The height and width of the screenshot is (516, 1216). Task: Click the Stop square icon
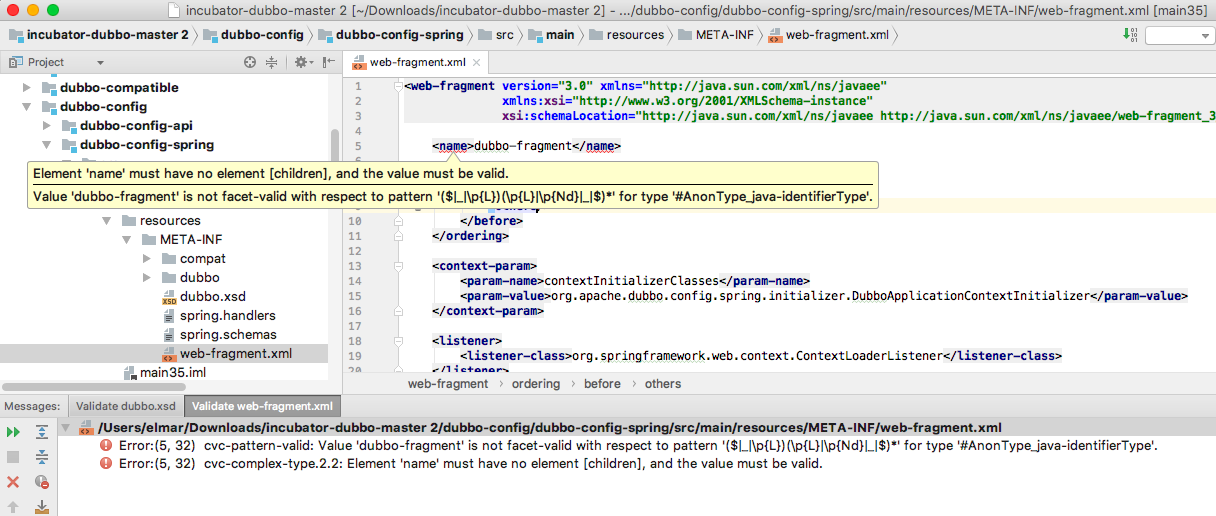tap(14, 457)
